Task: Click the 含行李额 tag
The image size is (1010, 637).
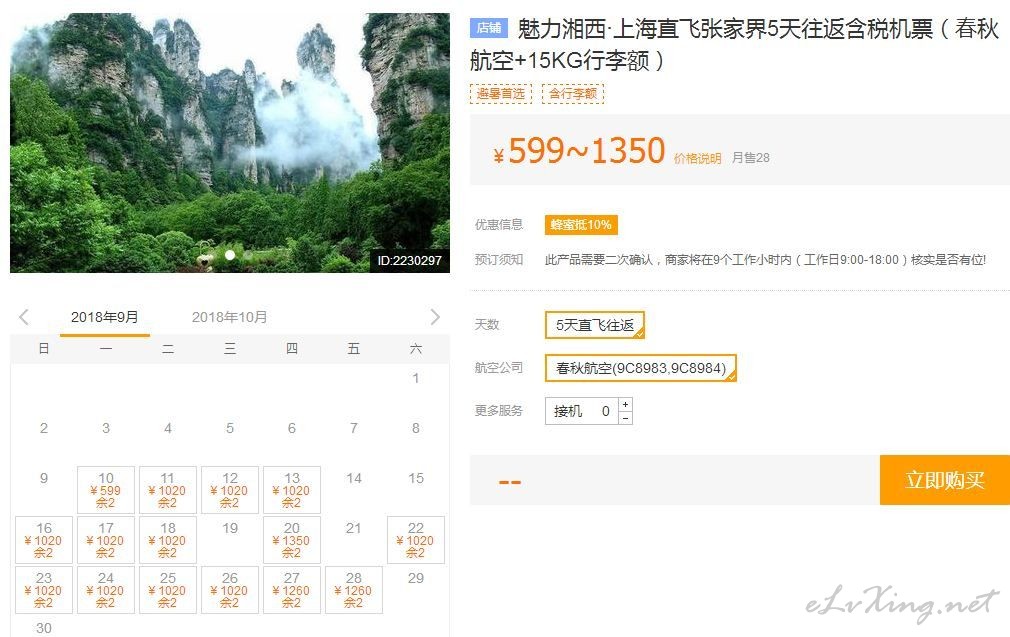Action: coord(573,93)
